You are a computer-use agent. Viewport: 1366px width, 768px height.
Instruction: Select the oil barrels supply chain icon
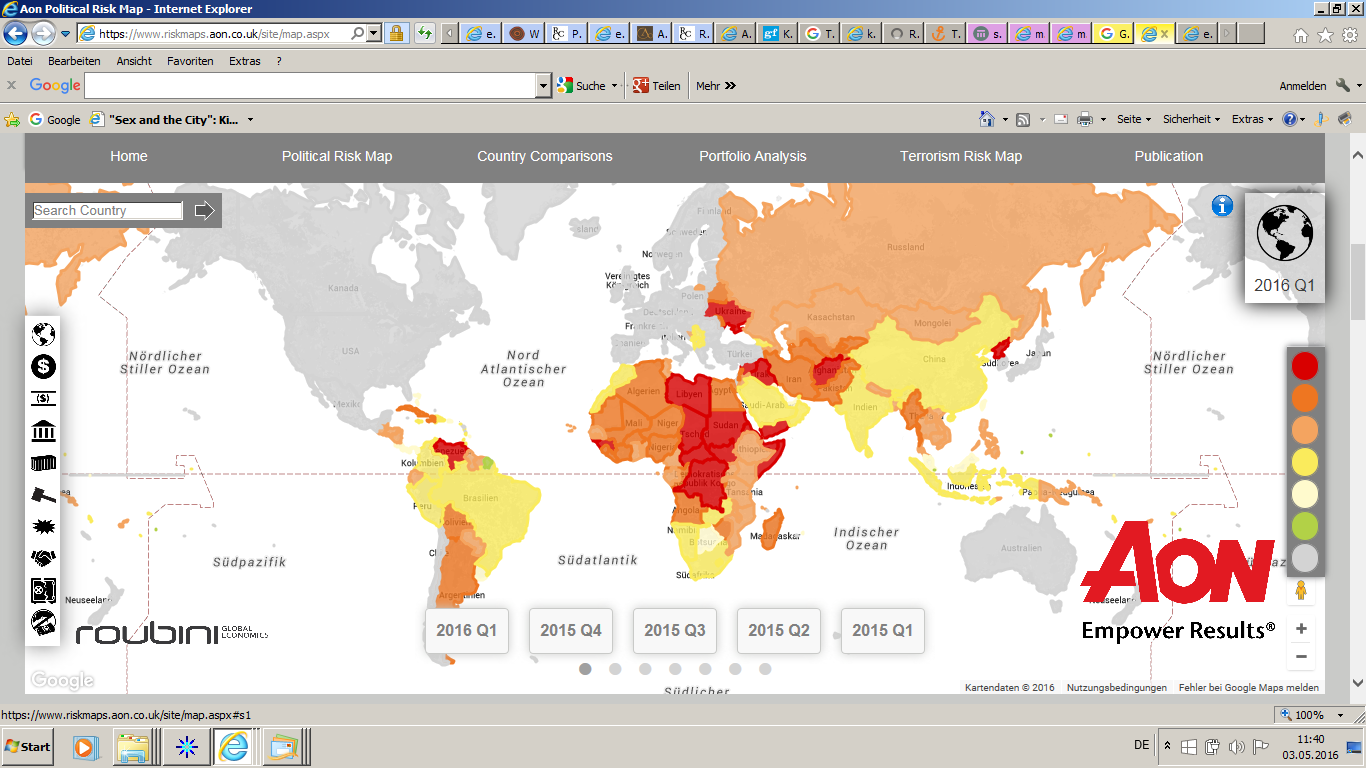[42, 463]
